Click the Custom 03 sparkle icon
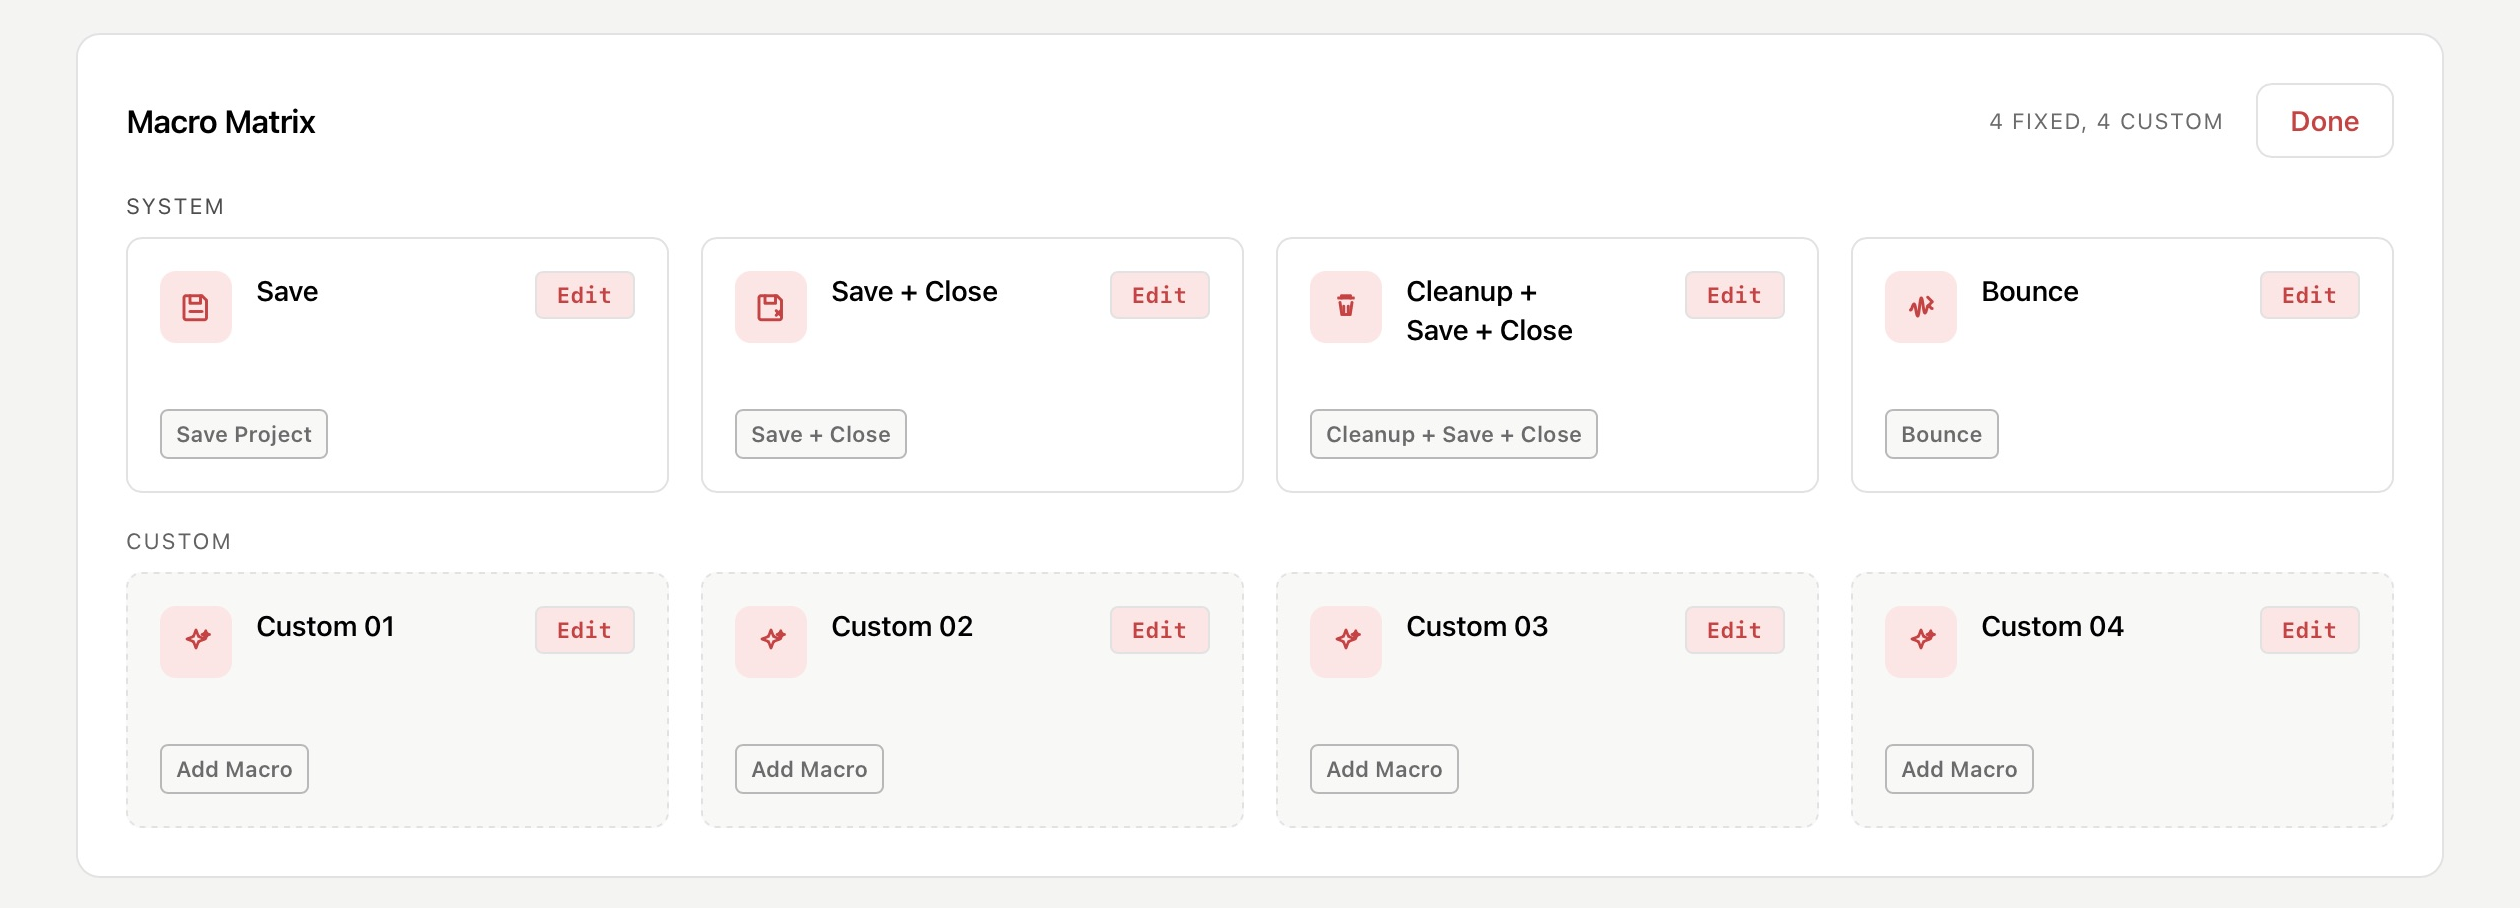This screenshot has height=908, width=2520. point(1346,642)
